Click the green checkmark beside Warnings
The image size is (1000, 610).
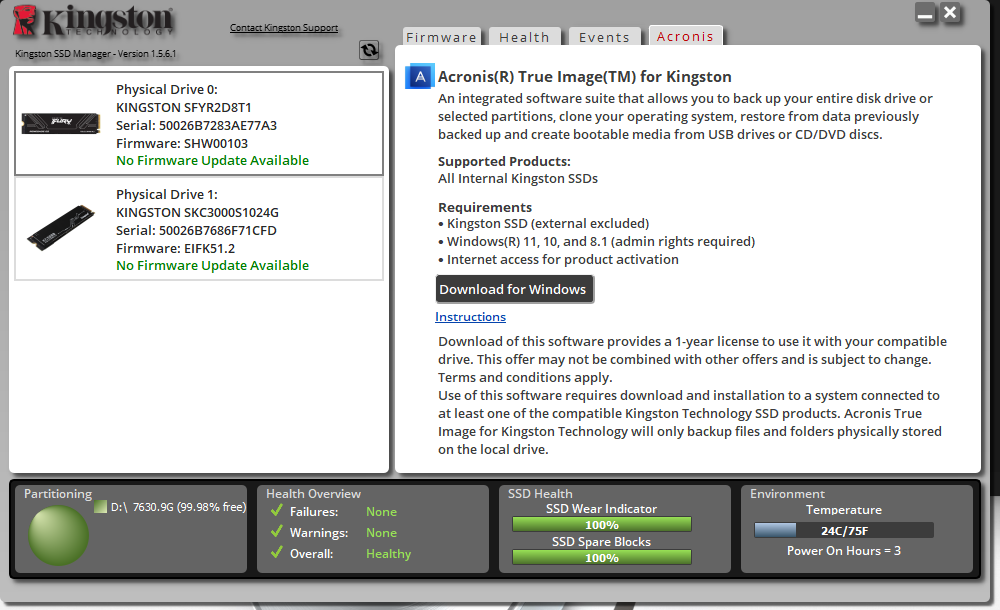(x=277, y=532)
